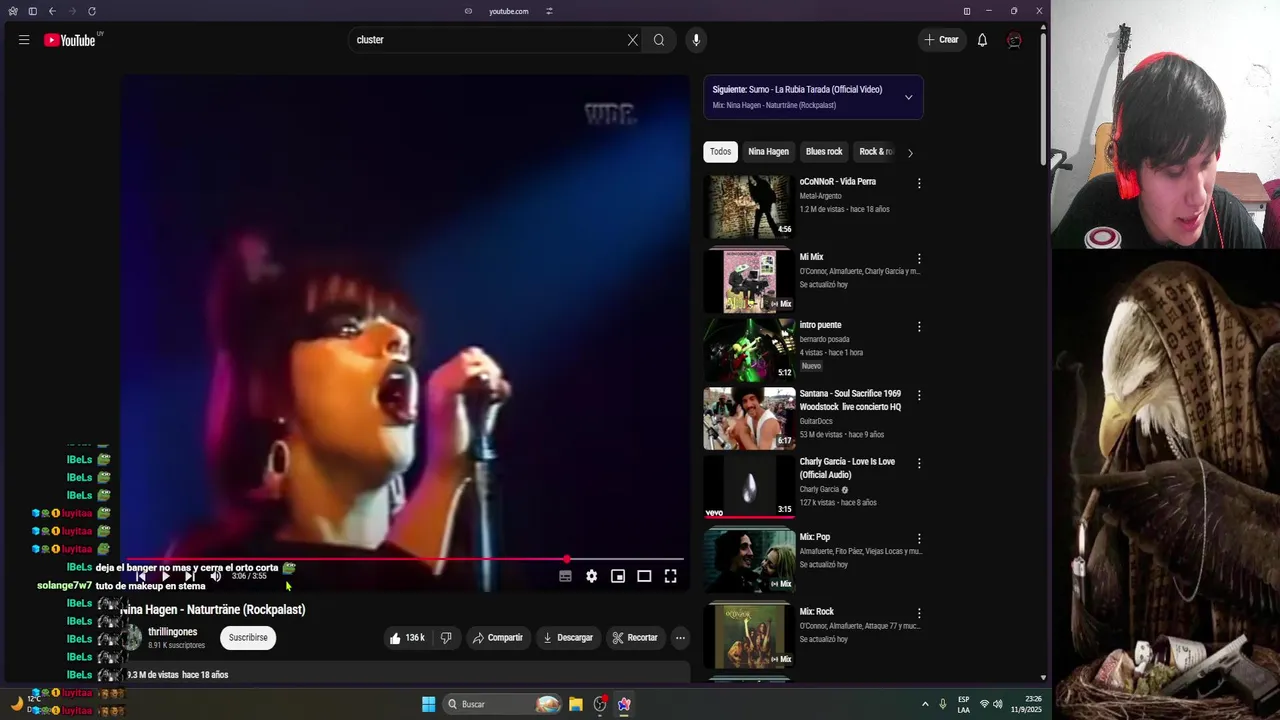Open options for Mix: Pop
Image resolution: width=1280 pixels, height=720 pixels.
(x=919, y=538)
